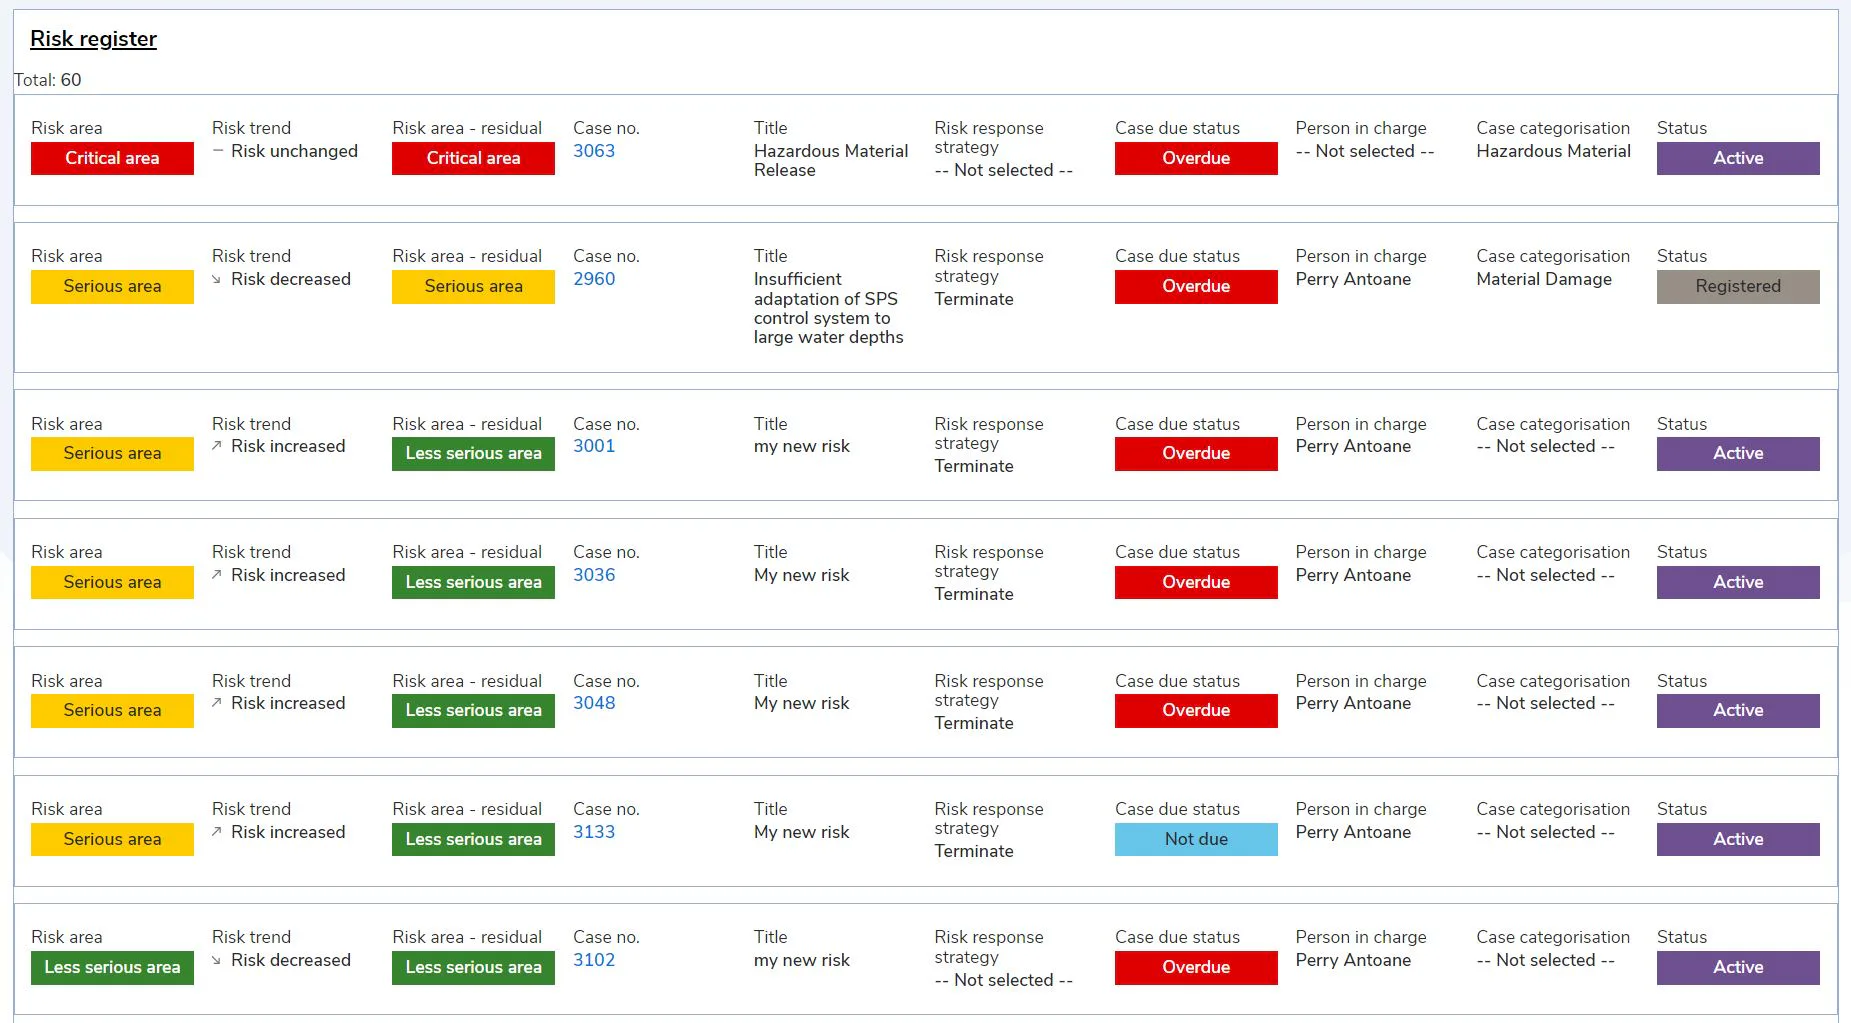This screenshot has width=1851, height=1023.
Task: Click the Active status badge for case 3133
Action: click(1738, 839)
